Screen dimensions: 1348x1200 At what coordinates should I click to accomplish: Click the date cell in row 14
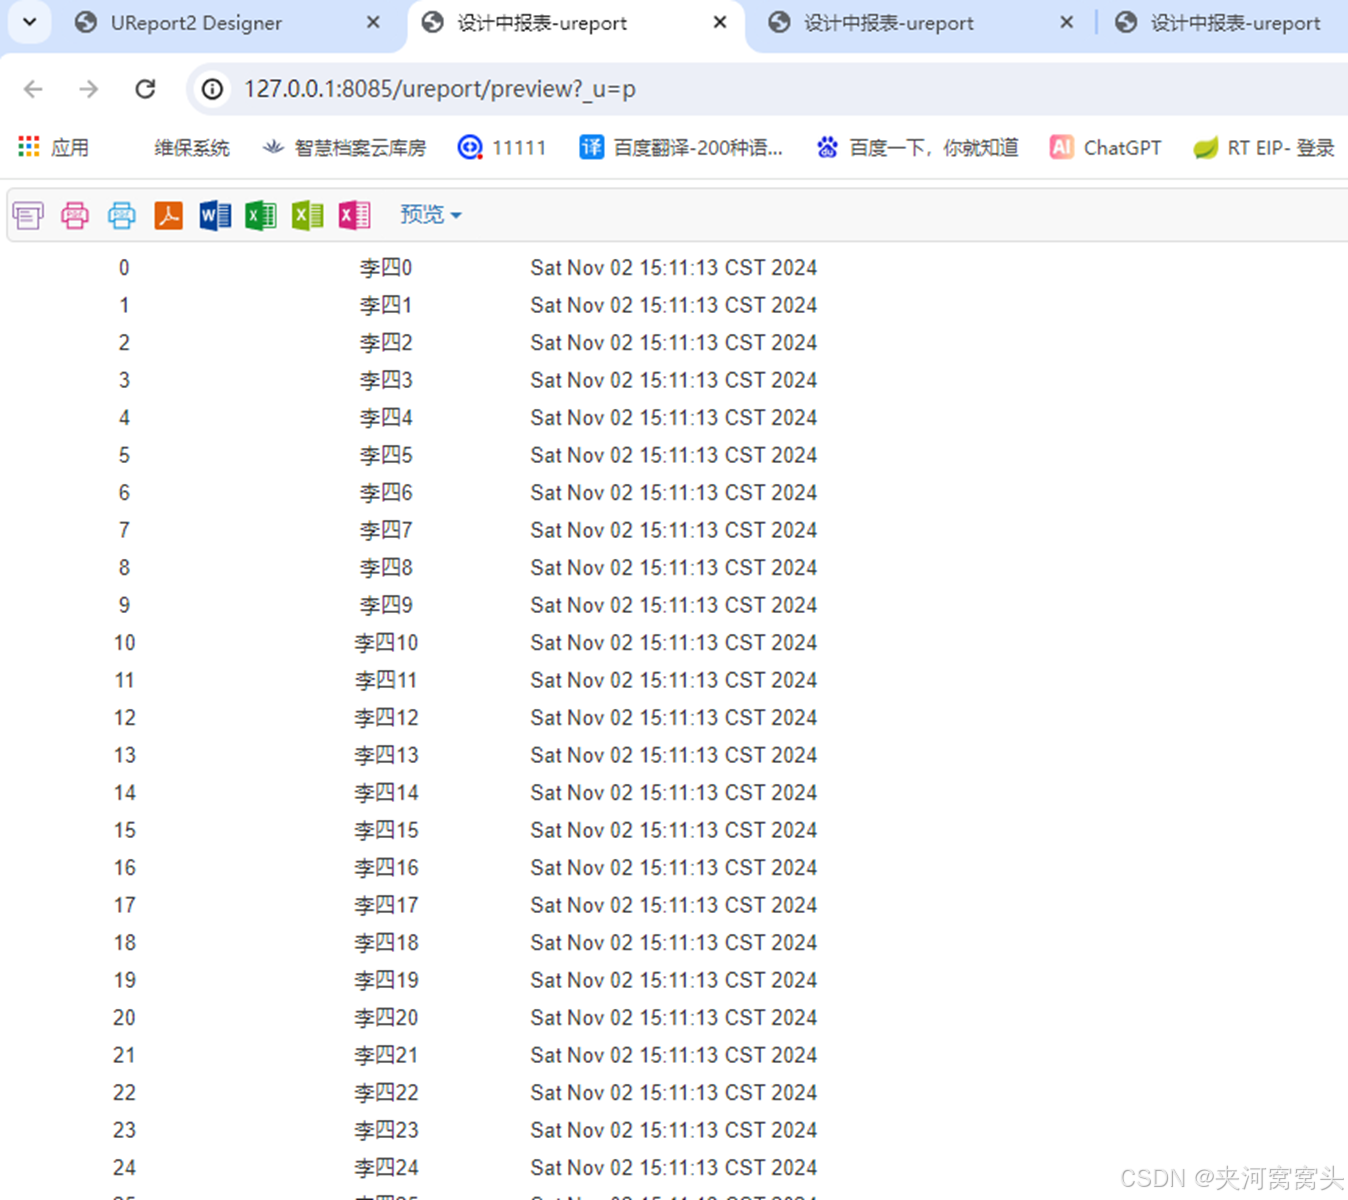click(x=674, y=793)
